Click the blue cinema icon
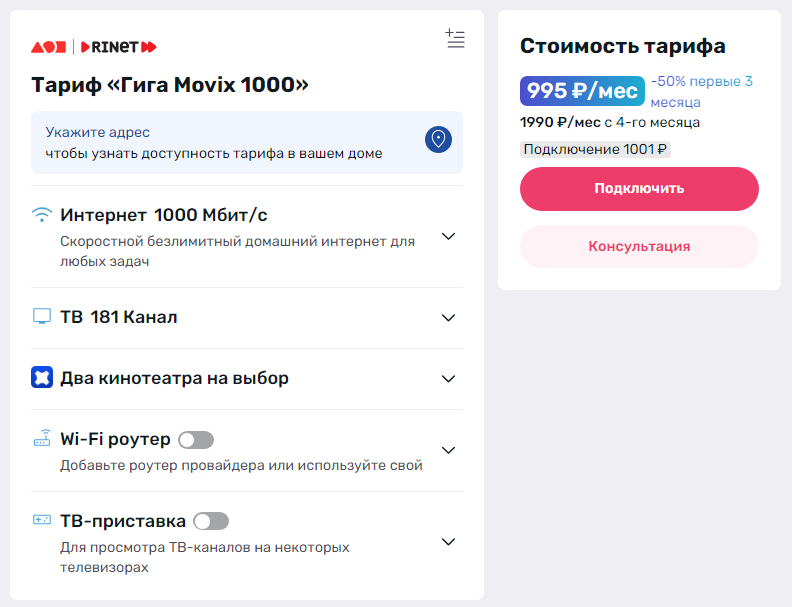This screenshot has height=607, width=792. coord(42,378)
